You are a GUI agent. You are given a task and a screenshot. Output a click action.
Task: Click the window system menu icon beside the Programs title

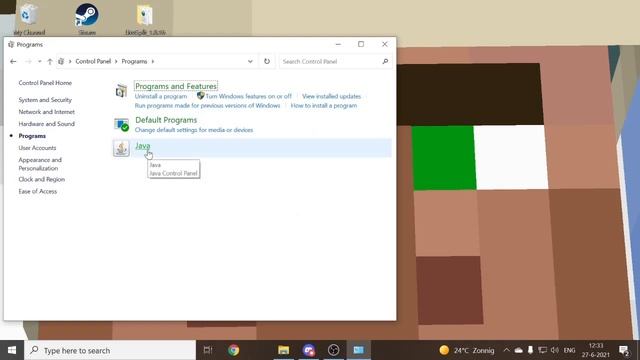11,44
